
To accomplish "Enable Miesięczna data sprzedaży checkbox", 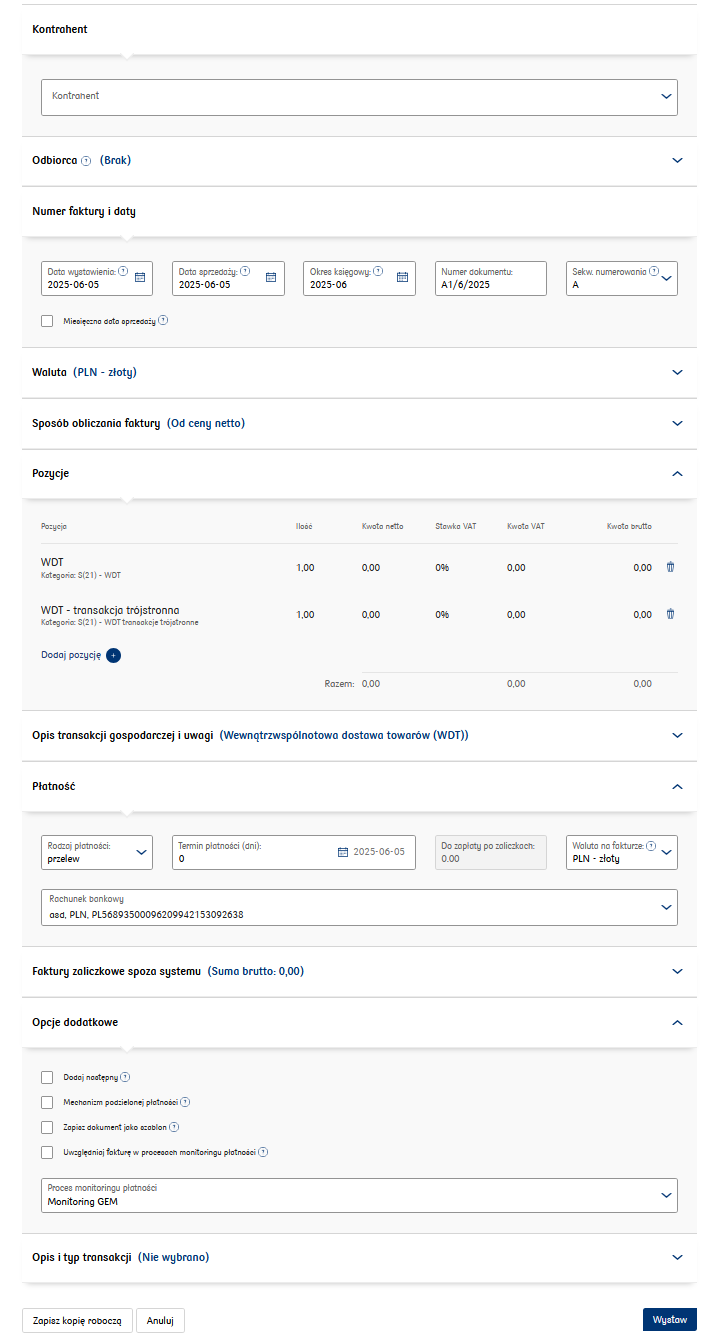I will [x=47, y=321].
